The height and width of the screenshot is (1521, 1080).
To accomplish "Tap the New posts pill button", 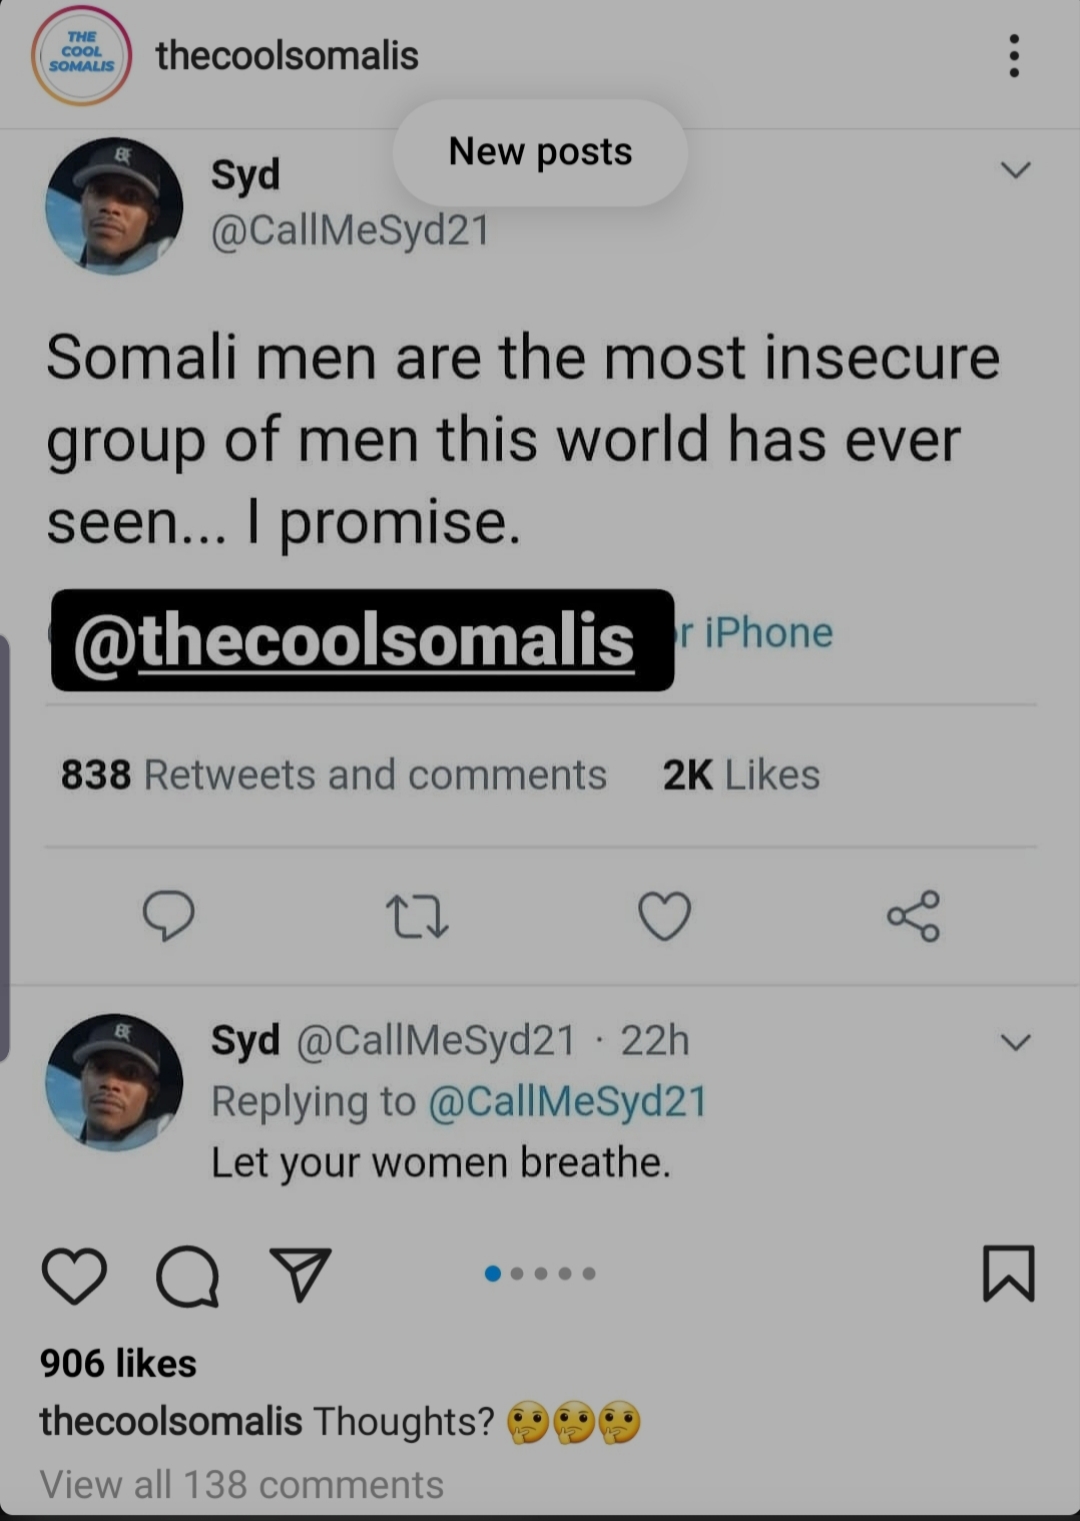I will (540, 152).
